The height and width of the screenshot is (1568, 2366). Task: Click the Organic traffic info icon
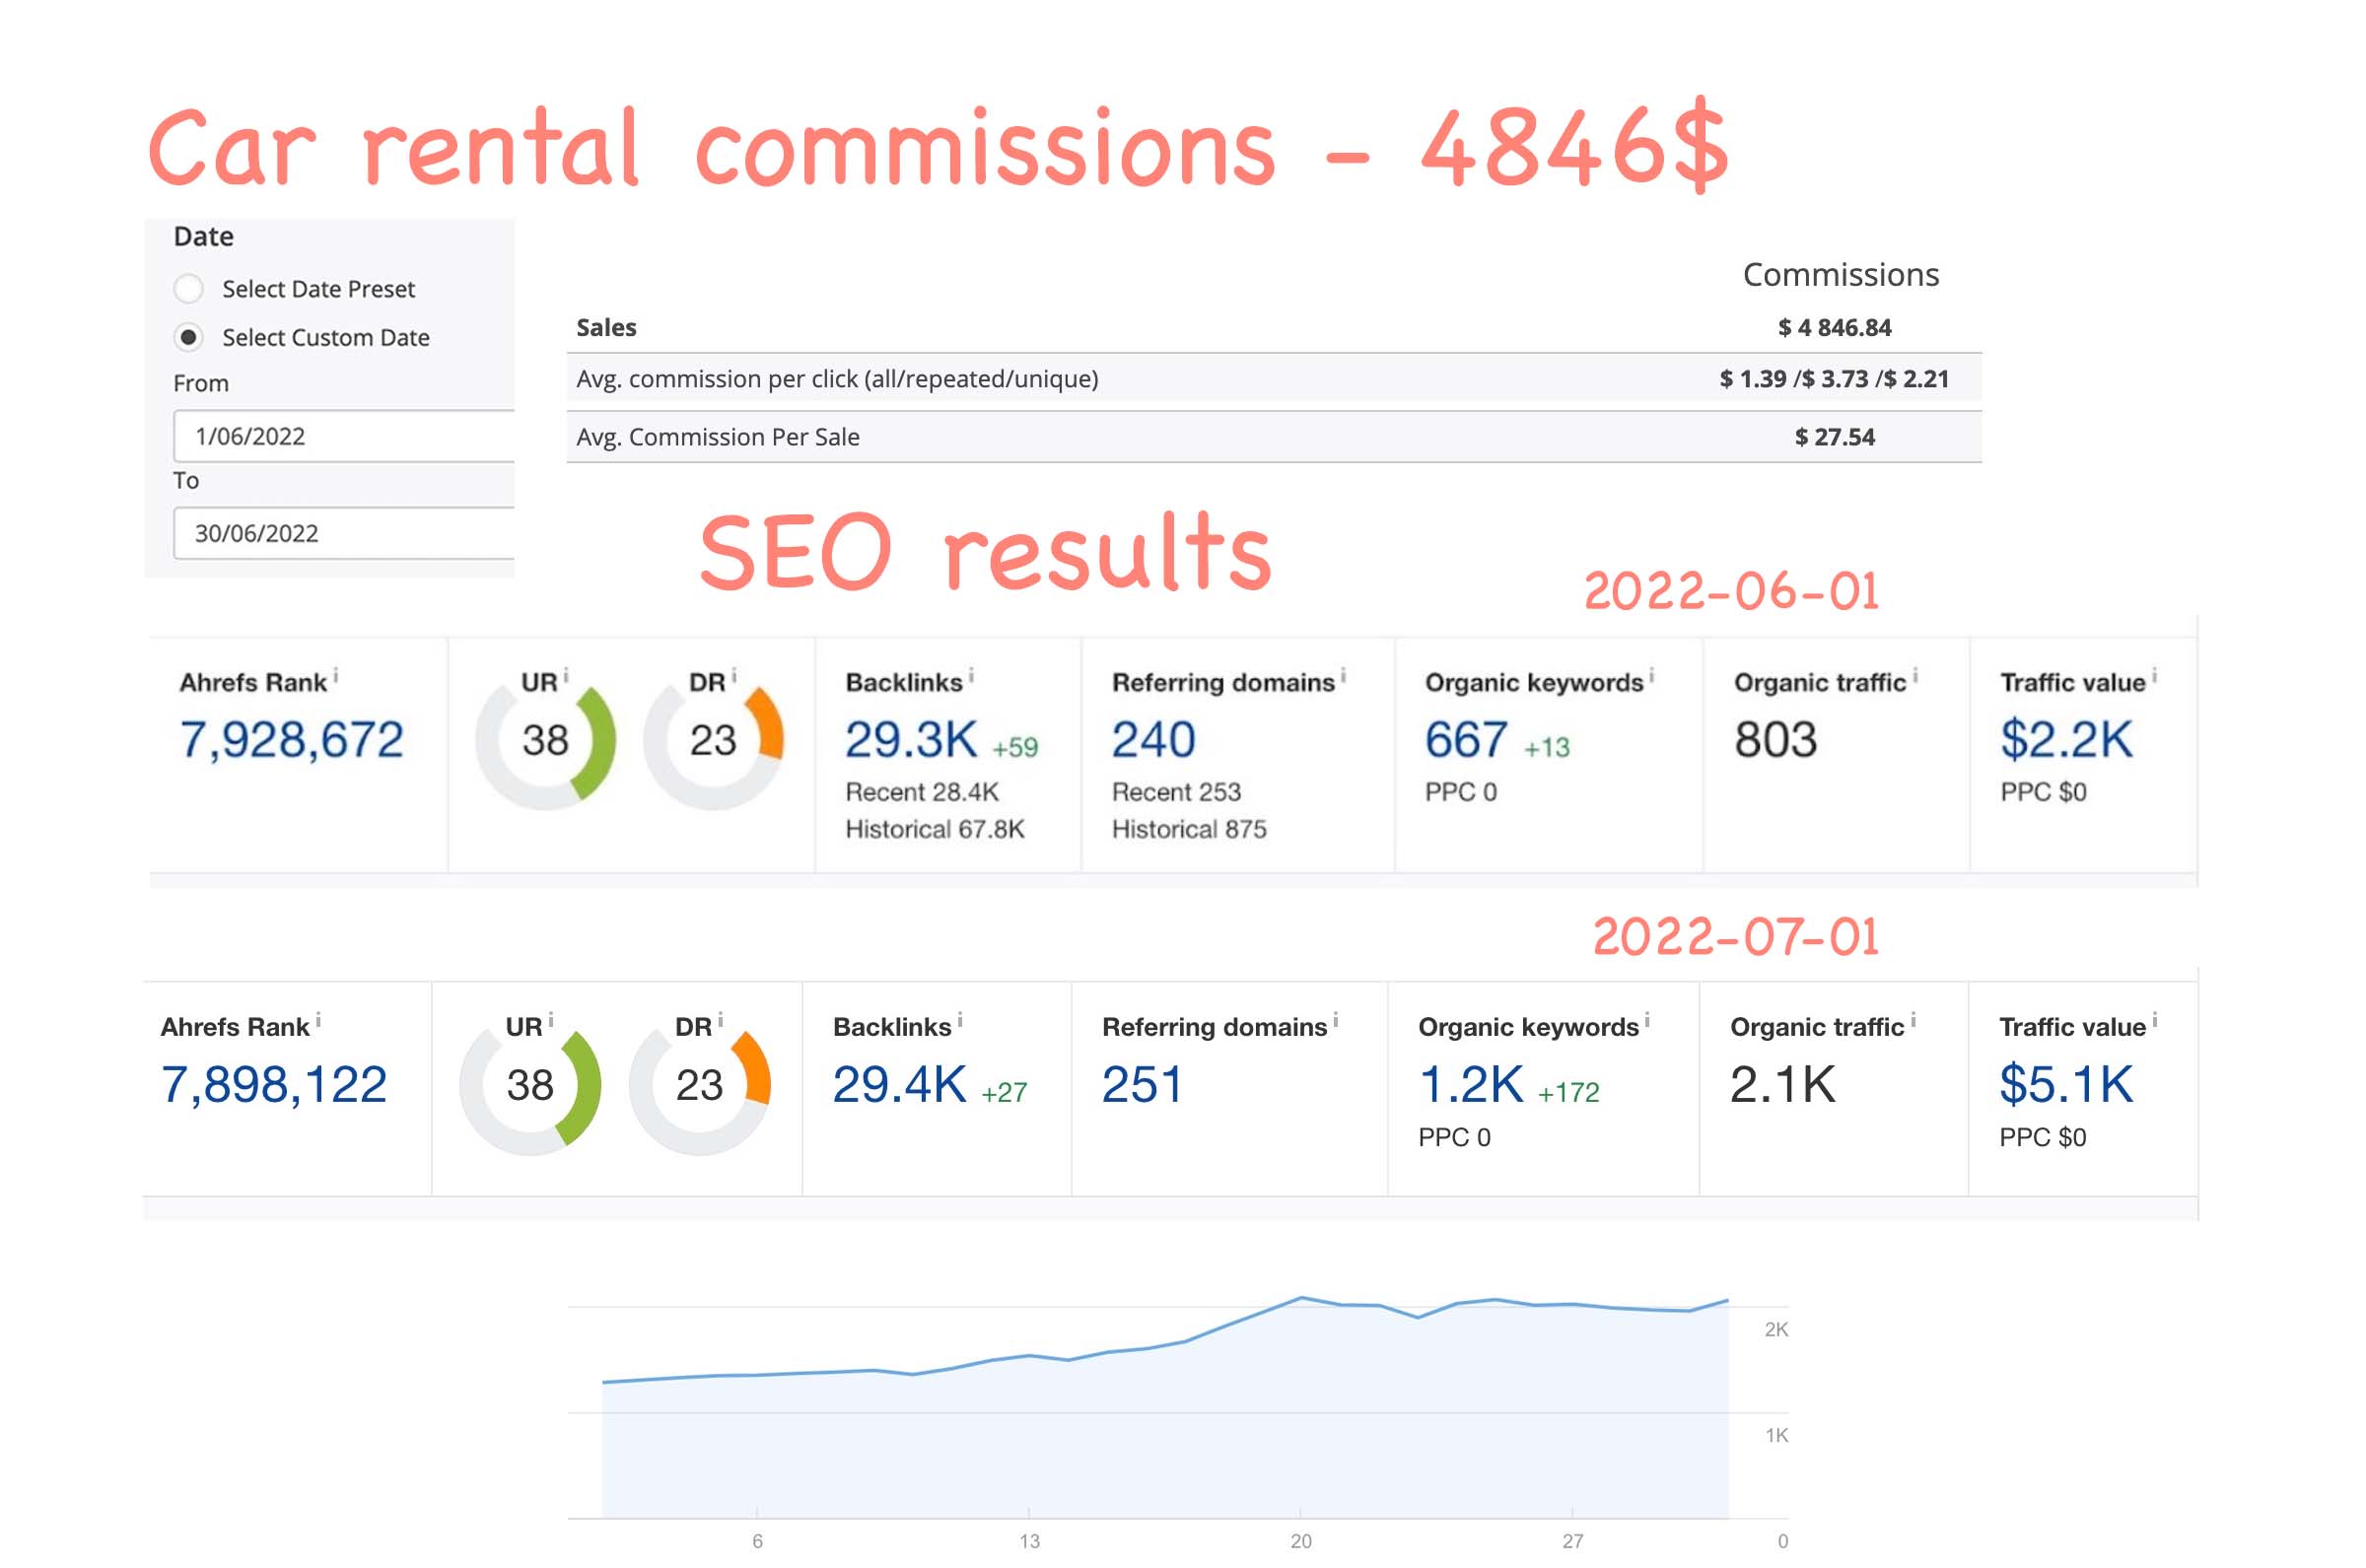pyautogui.click(x=1916, y=676)
